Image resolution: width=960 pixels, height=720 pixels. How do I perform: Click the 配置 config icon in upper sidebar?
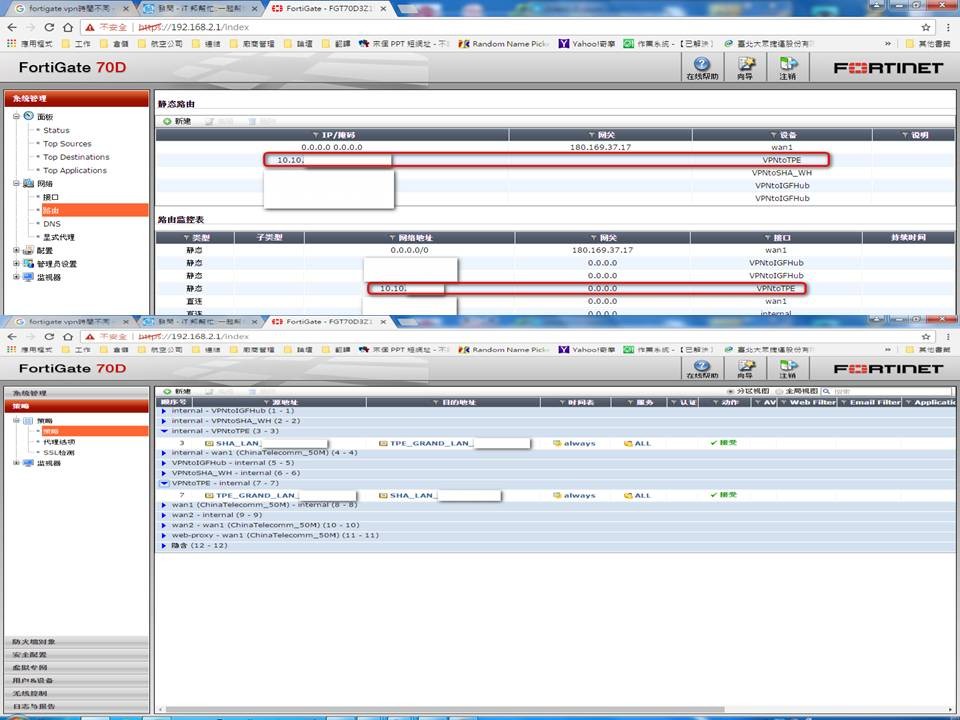coord(29,250)
